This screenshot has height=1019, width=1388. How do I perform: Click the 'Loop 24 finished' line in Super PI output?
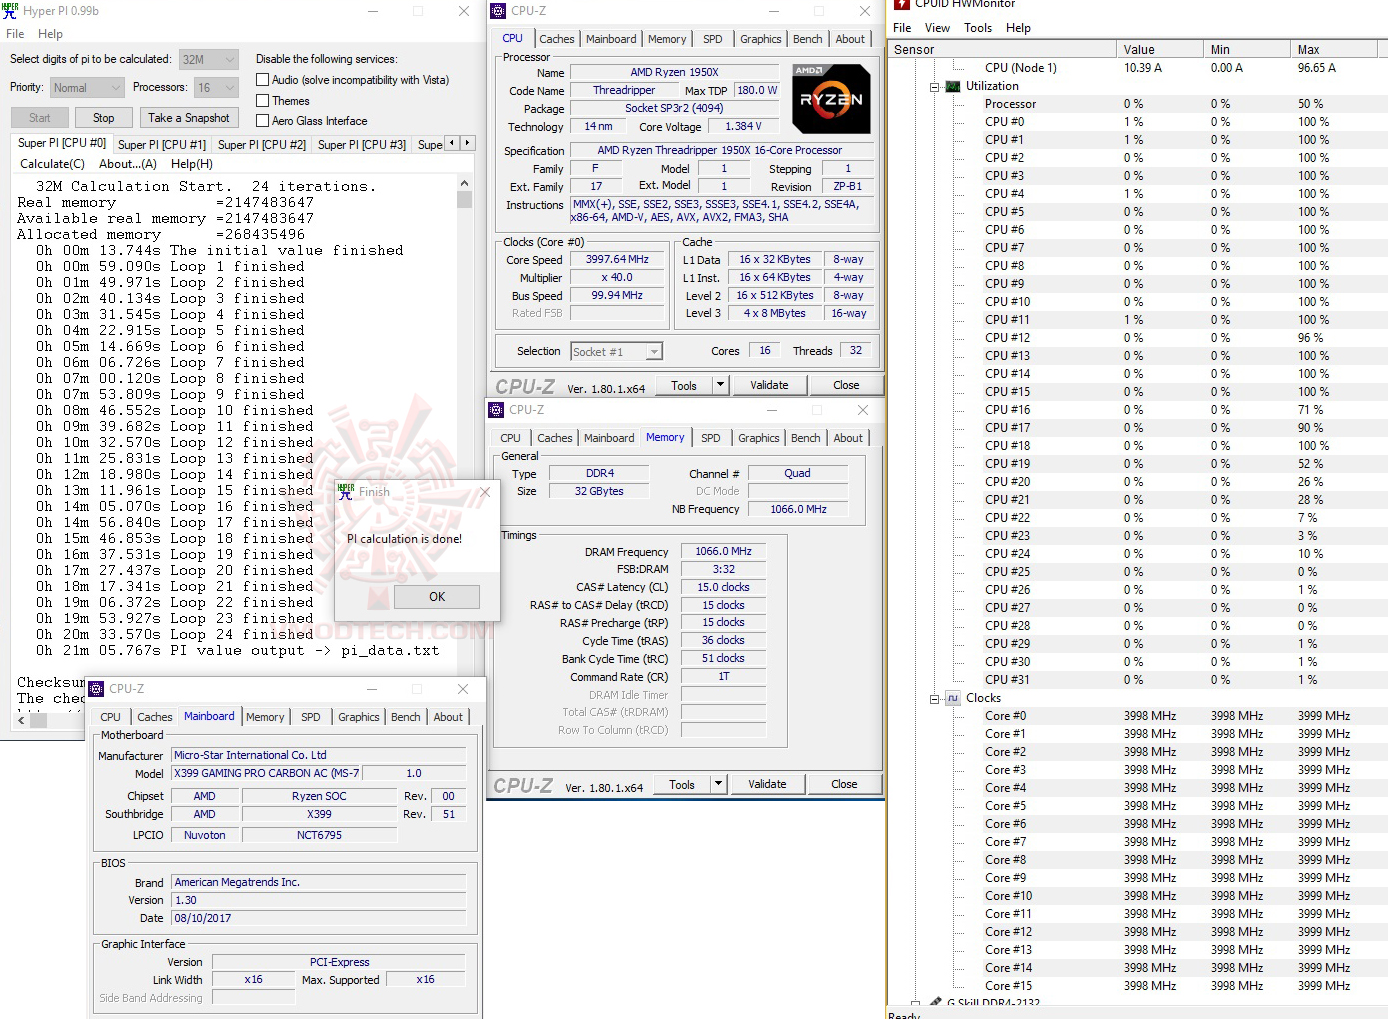(175, 635)
